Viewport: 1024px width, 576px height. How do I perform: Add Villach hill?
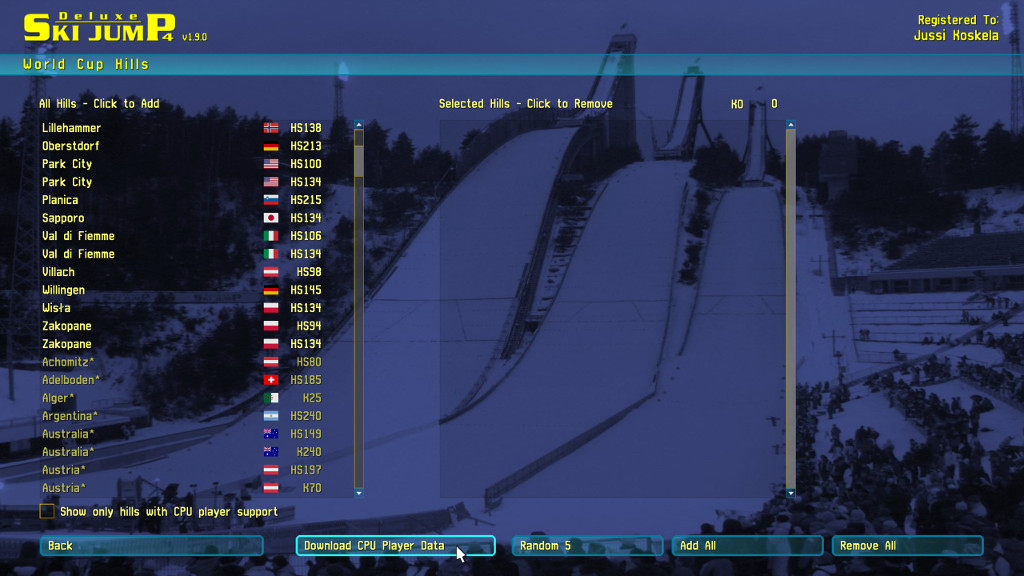(x=182, y=272)
